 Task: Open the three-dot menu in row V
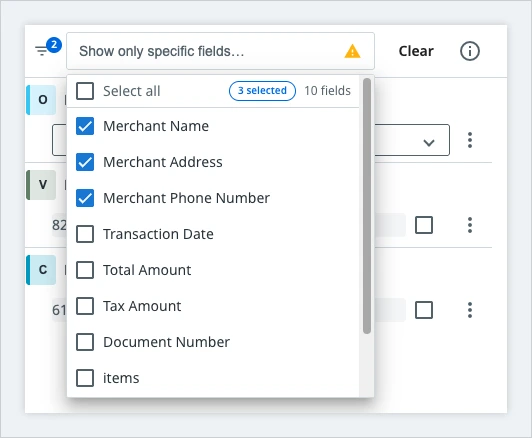tap(470, 225)
